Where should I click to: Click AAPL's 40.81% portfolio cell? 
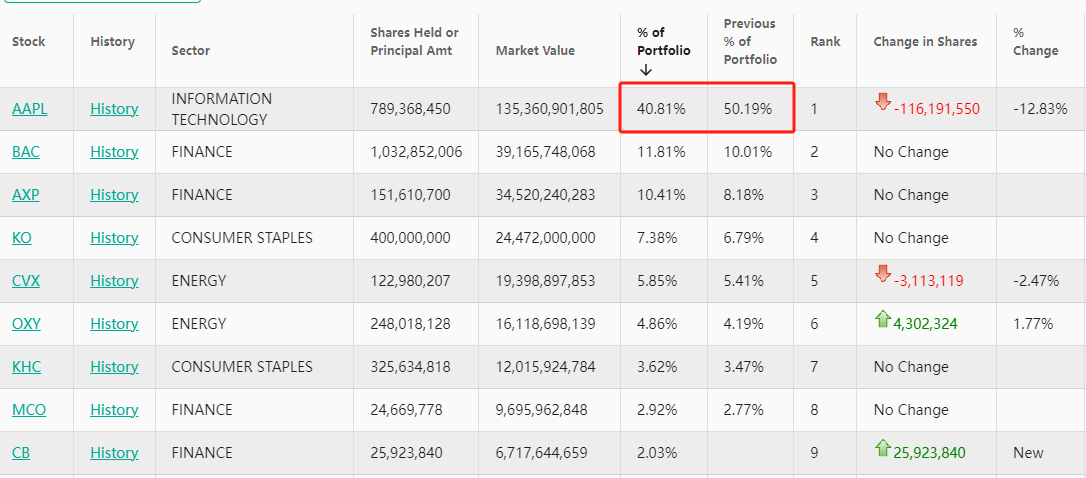click(661, 109)
